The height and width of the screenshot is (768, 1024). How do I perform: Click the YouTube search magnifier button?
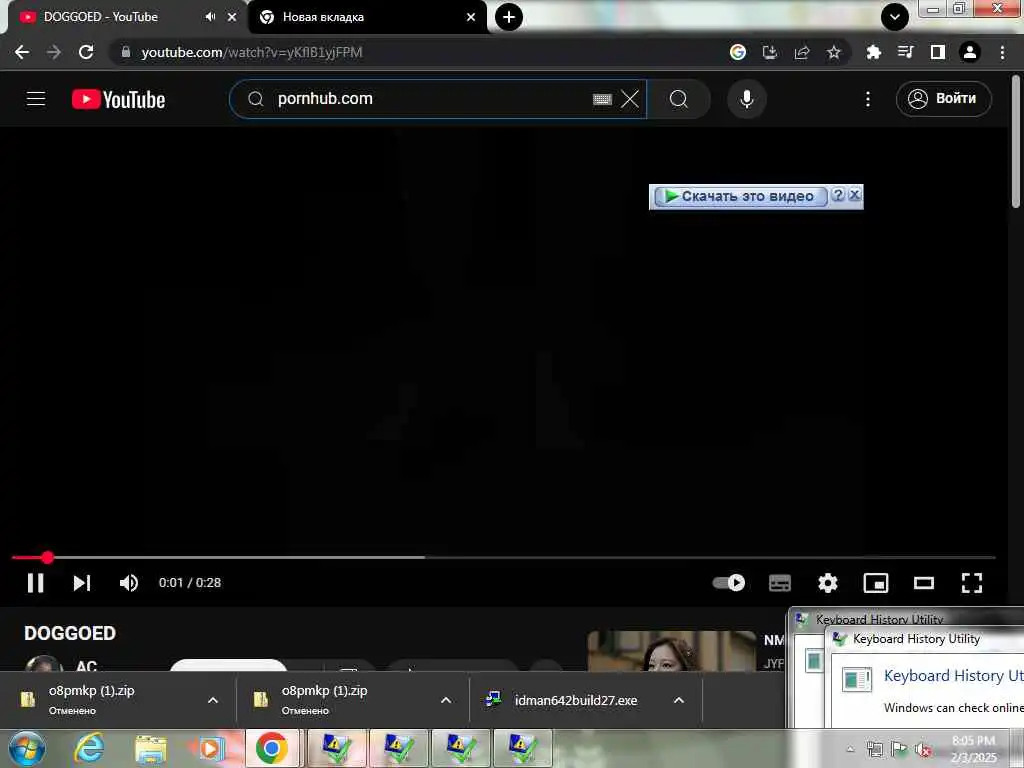click(x=679, y=99)
